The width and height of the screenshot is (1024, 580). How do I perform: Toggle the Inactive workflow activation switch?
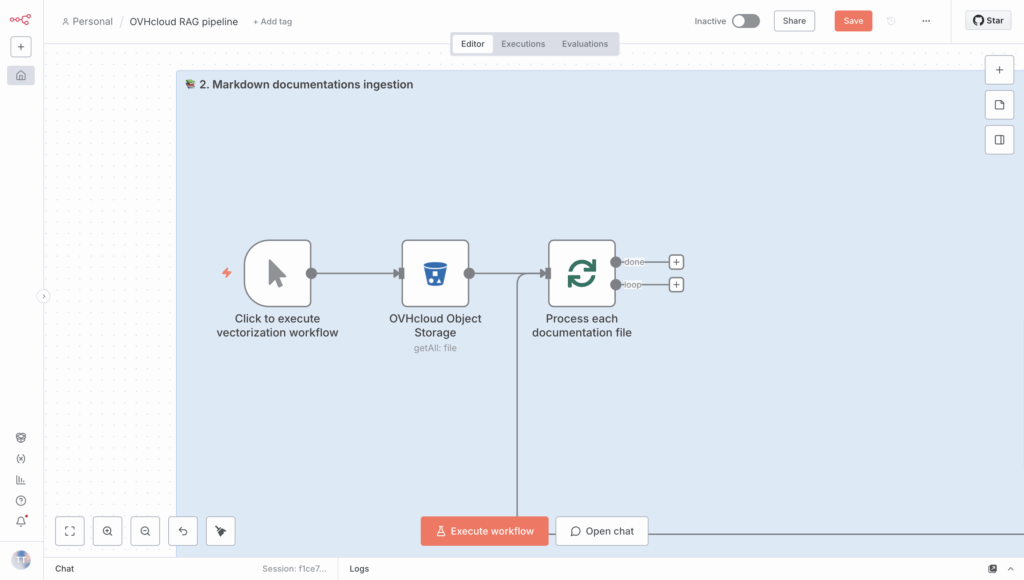pyautogui.click(x=745, y=21)
